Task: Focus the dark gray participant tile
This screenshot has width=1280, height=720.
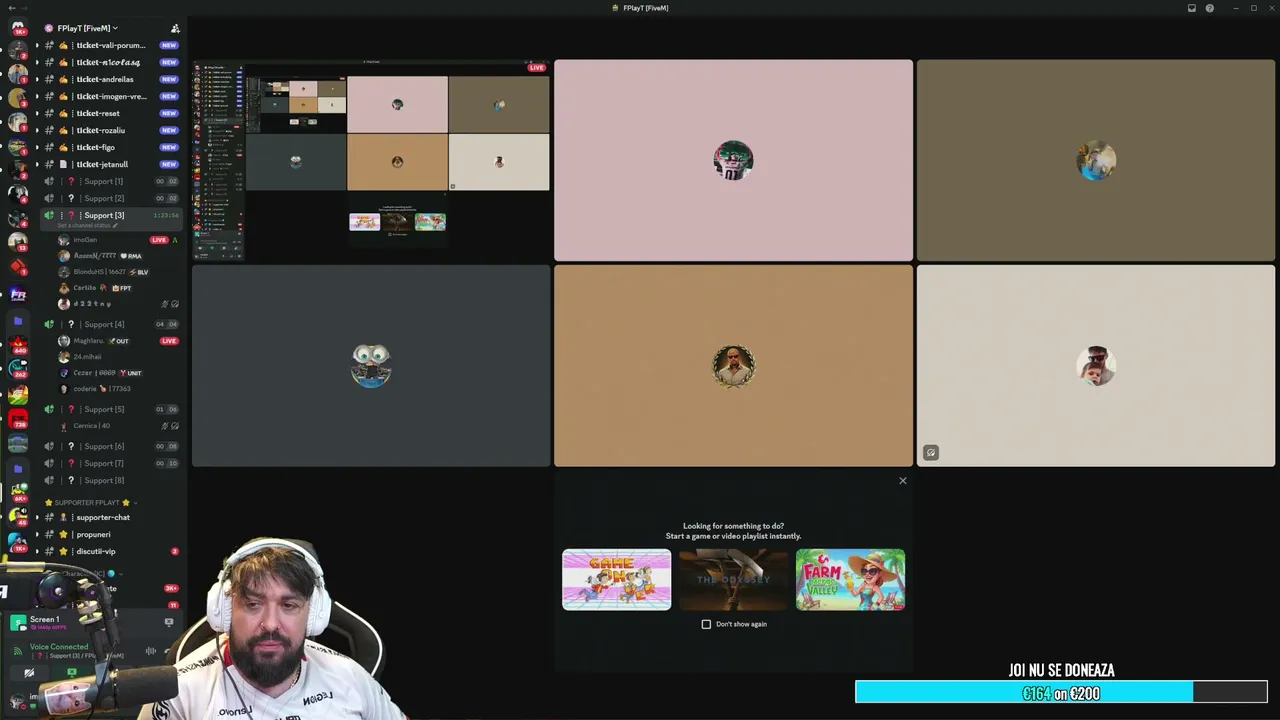Action: pos(371,366)
